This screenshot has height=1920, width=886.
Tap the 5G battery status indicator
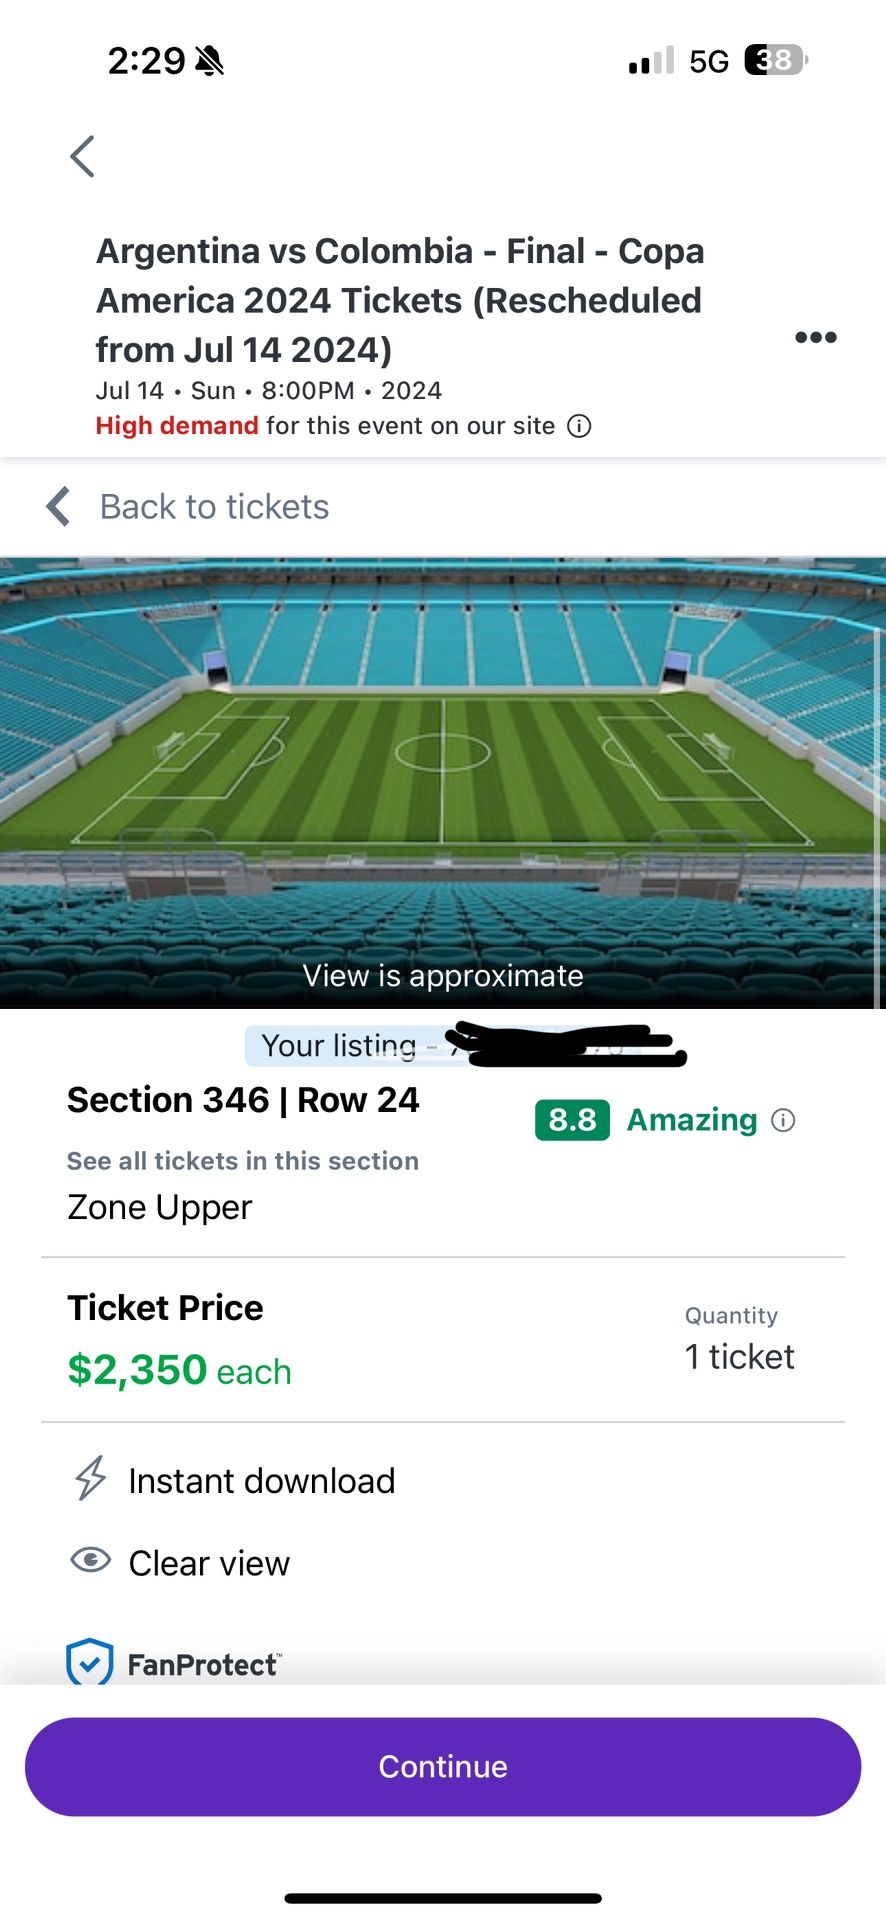pyautogui.click(x=774, y=61)
